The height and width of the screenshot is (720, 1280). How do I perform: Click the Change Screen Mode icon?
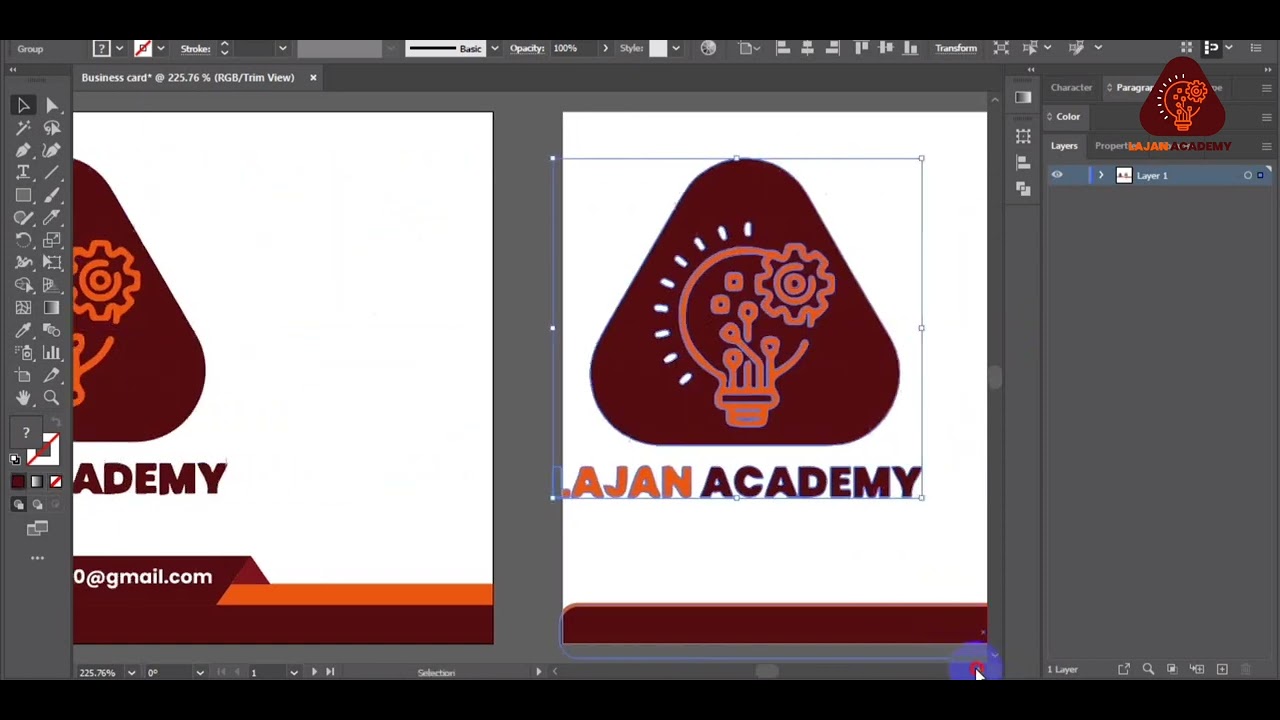pos(37,528)
